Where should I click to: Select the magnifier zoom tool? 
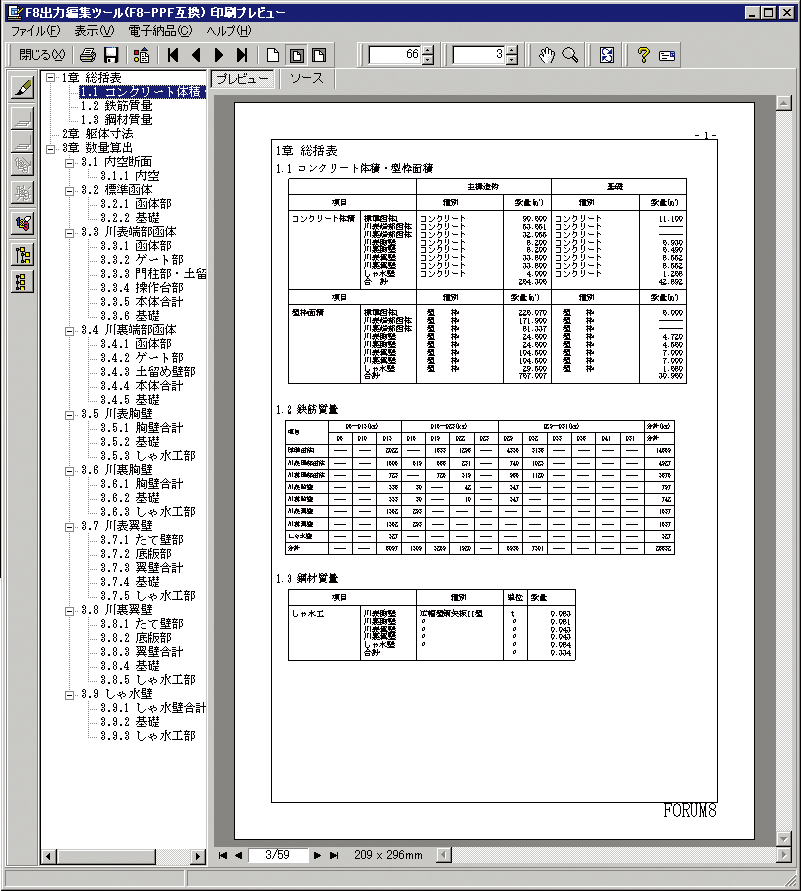570,55
